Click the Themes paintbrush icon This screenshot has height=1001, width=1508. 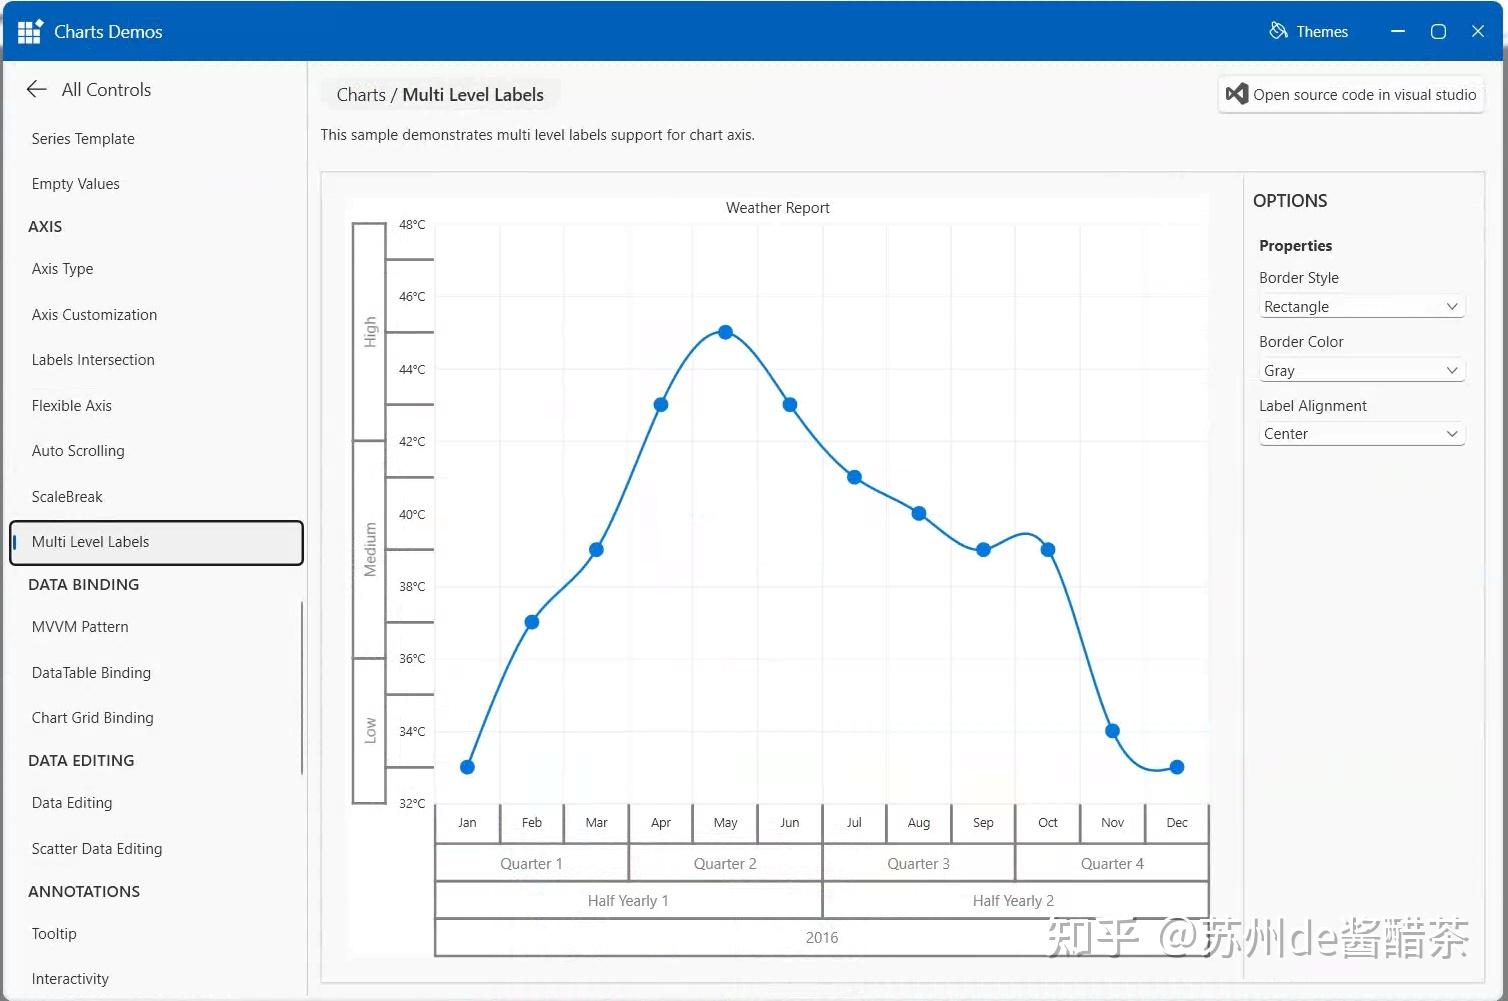tap(1279, 31)
